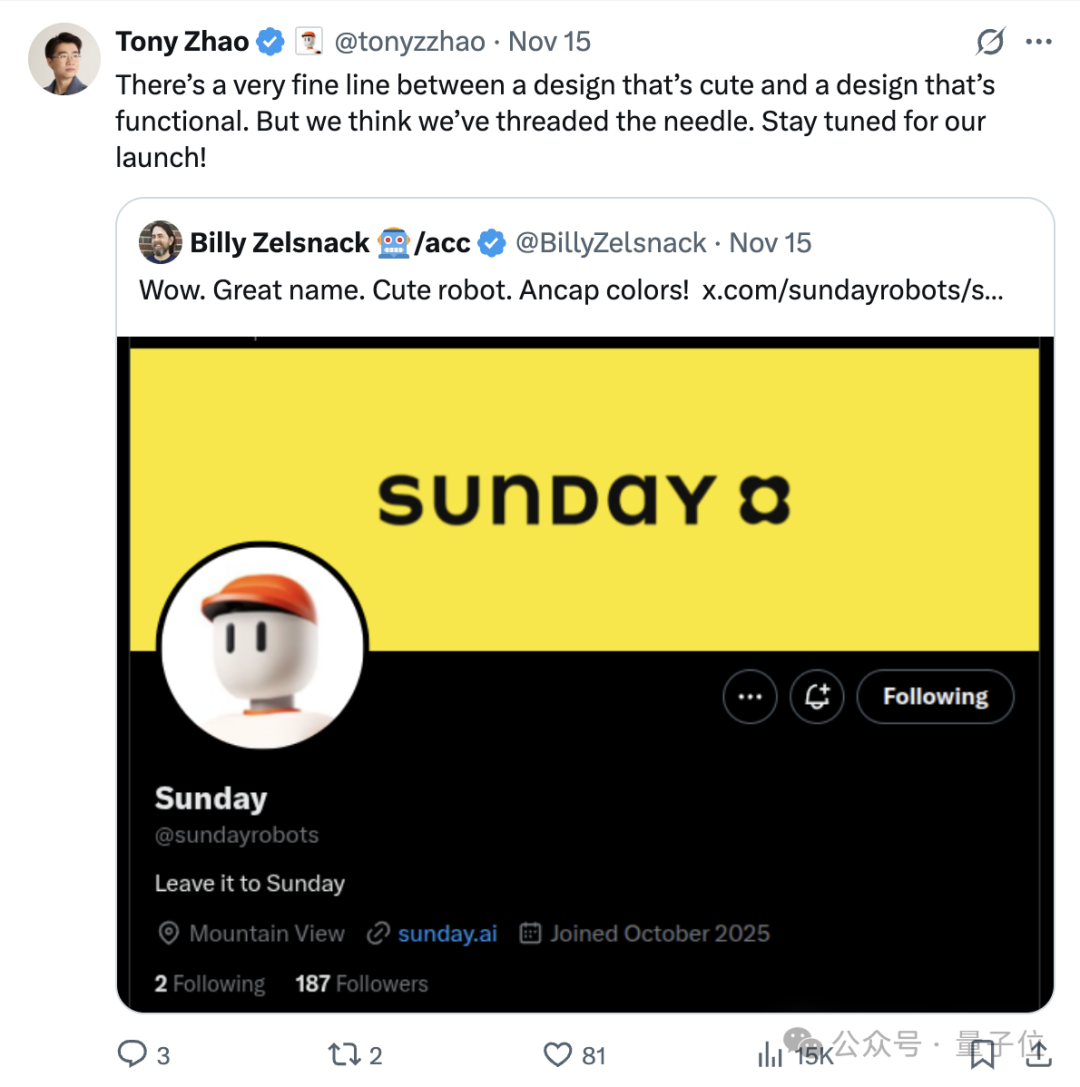Open Tony Zhao's profile avatar

[x=65, y=59]
